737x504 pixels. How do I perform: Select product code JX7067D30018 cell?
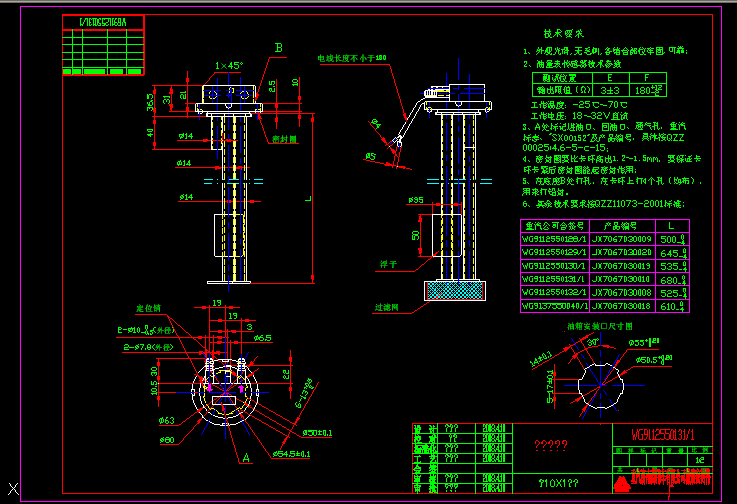[623, 305]
